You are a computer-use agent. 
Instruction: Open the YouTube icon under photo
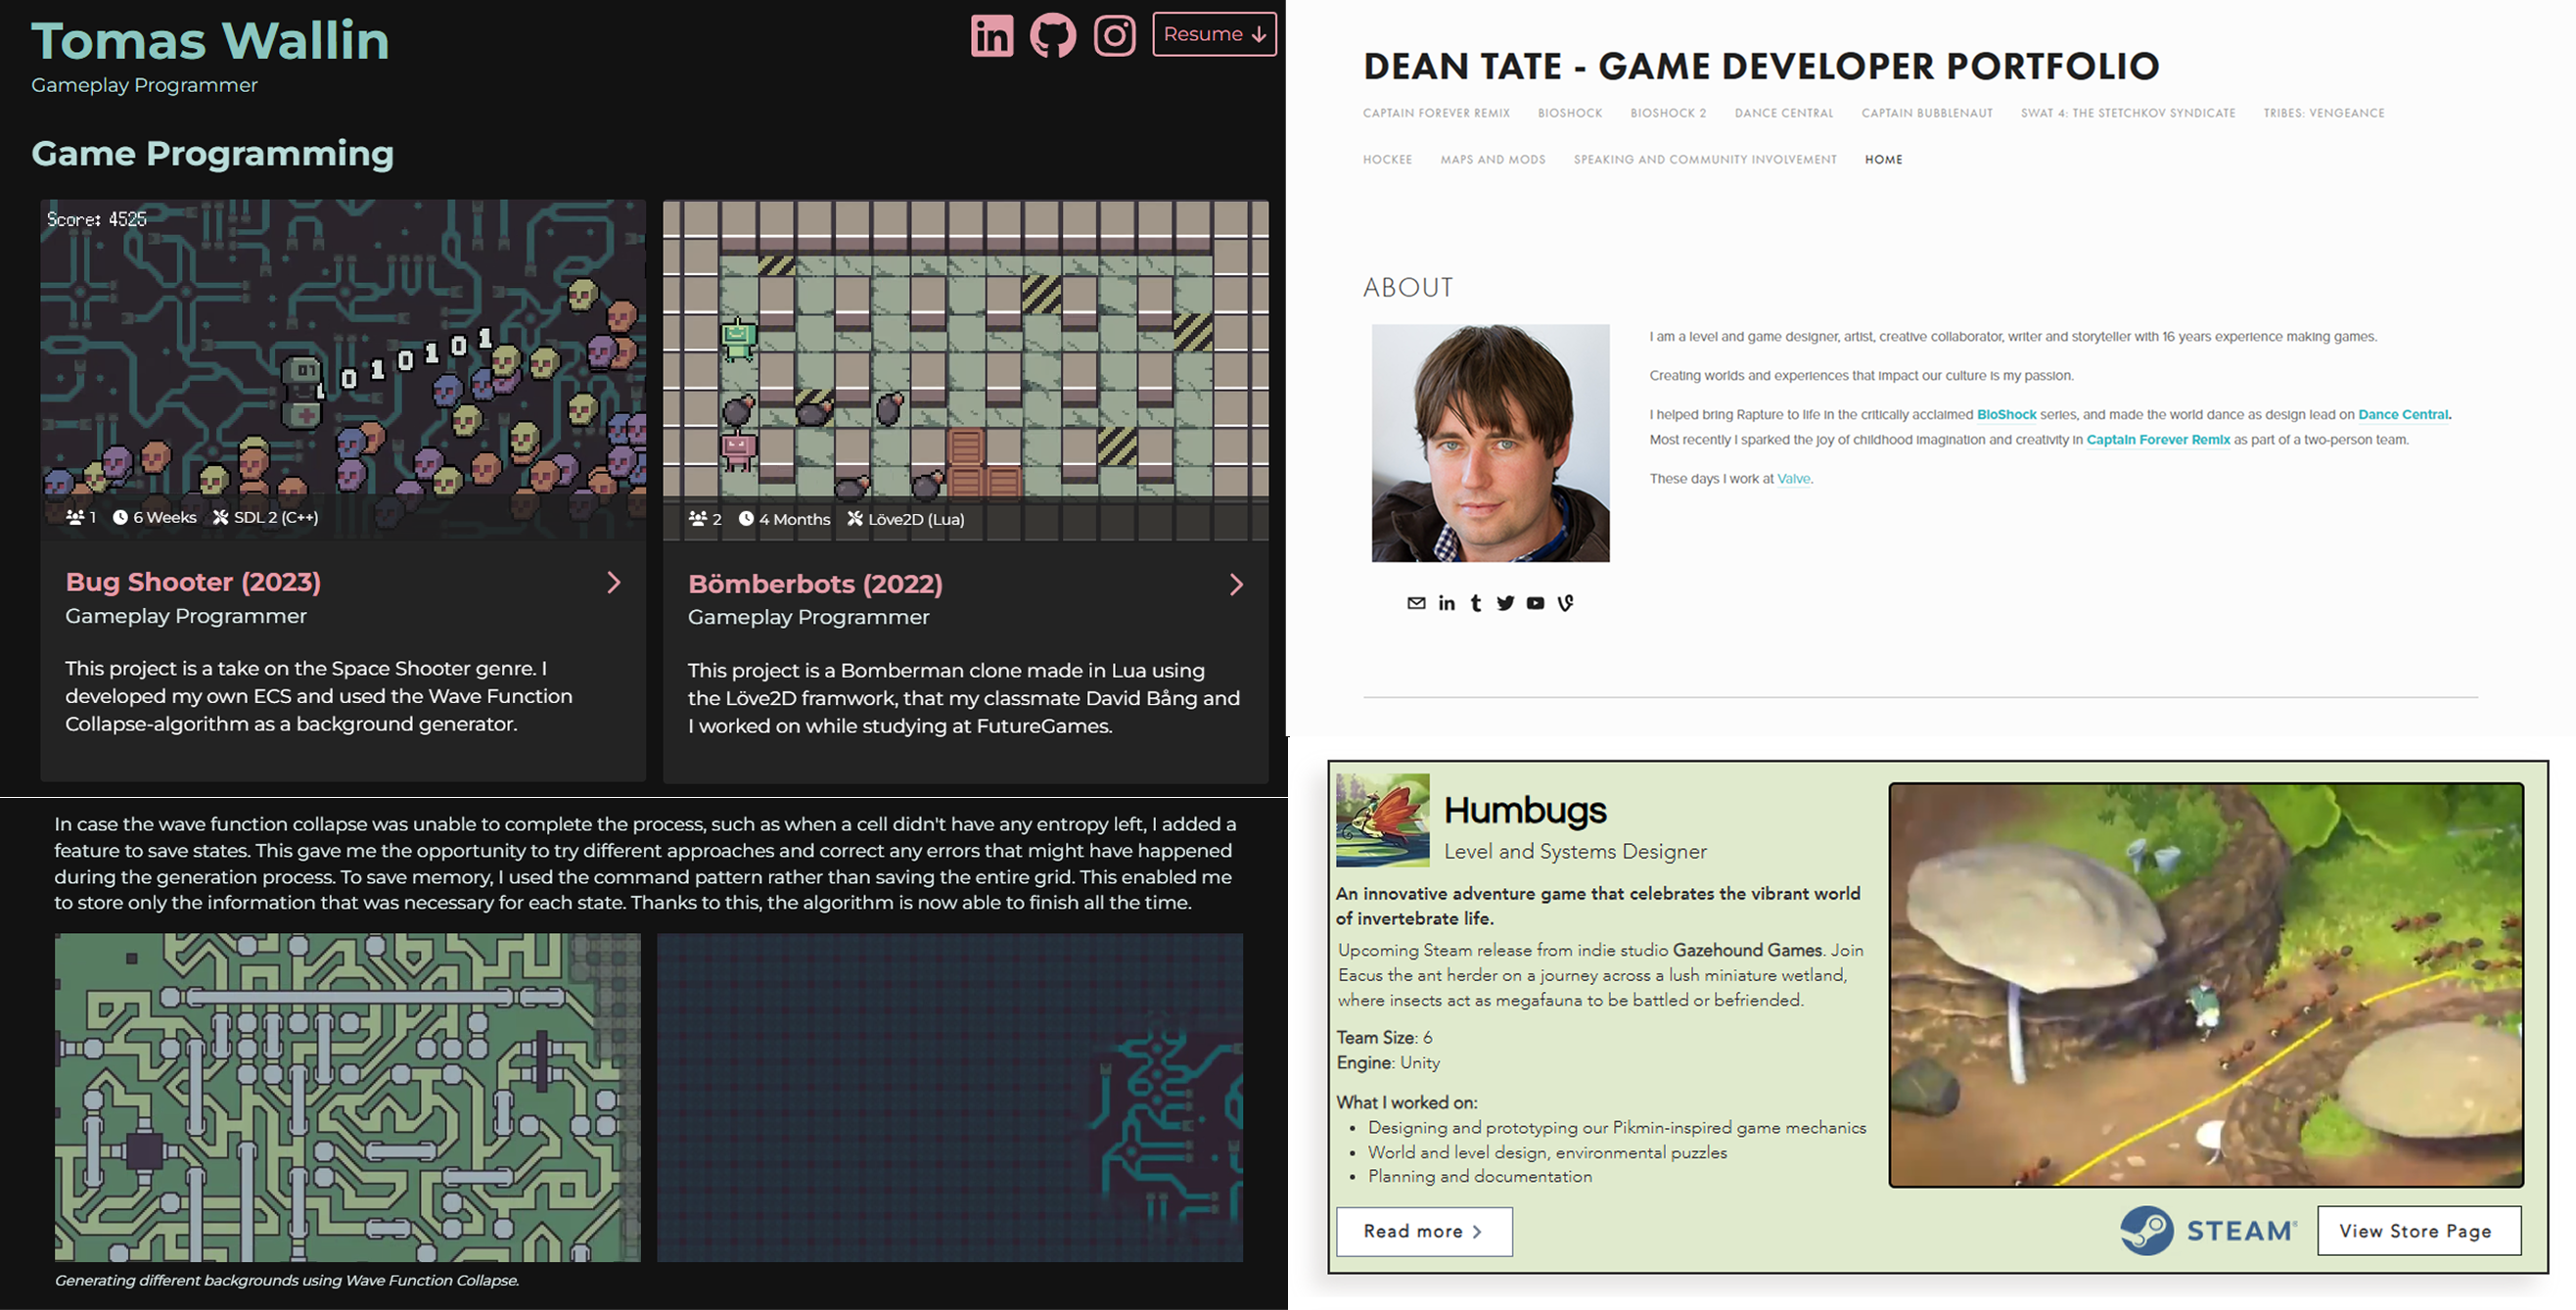(x=1535, y=603)
